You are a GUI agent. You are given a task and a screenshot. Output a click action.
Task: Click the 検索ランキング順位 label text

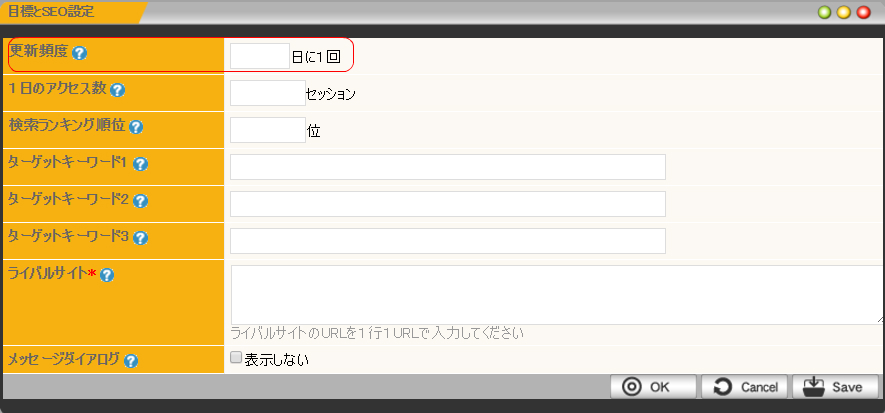67,125
